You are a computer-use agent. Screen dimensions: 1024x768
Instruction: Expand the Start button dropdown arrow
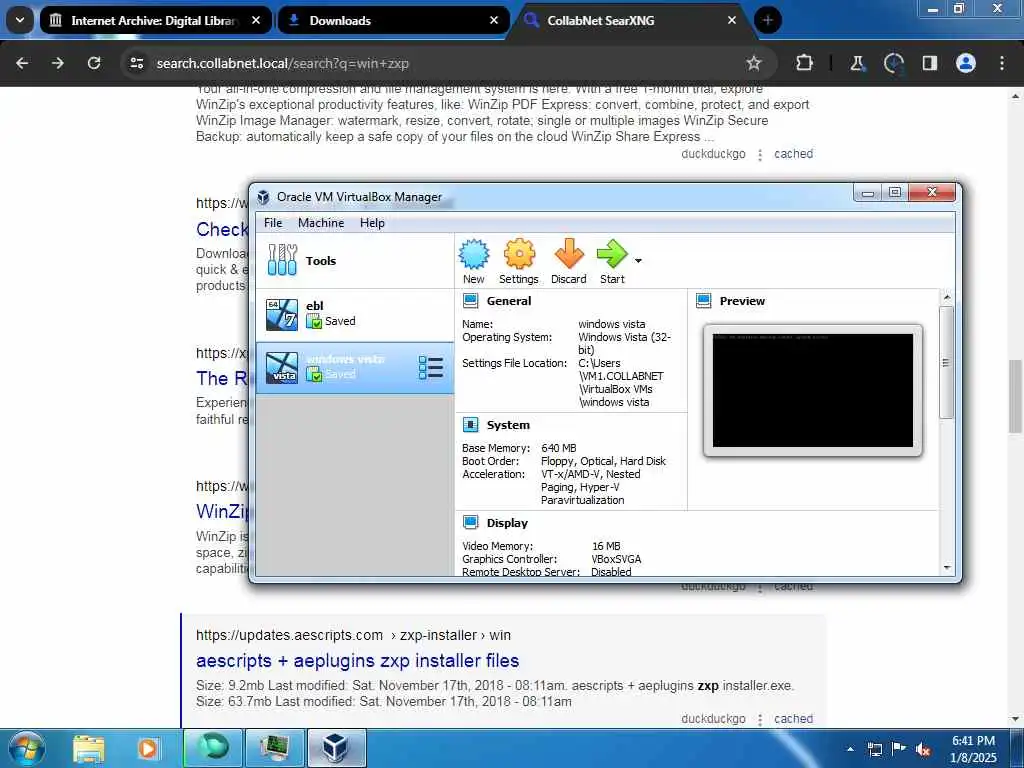click(x=638, y=261)
